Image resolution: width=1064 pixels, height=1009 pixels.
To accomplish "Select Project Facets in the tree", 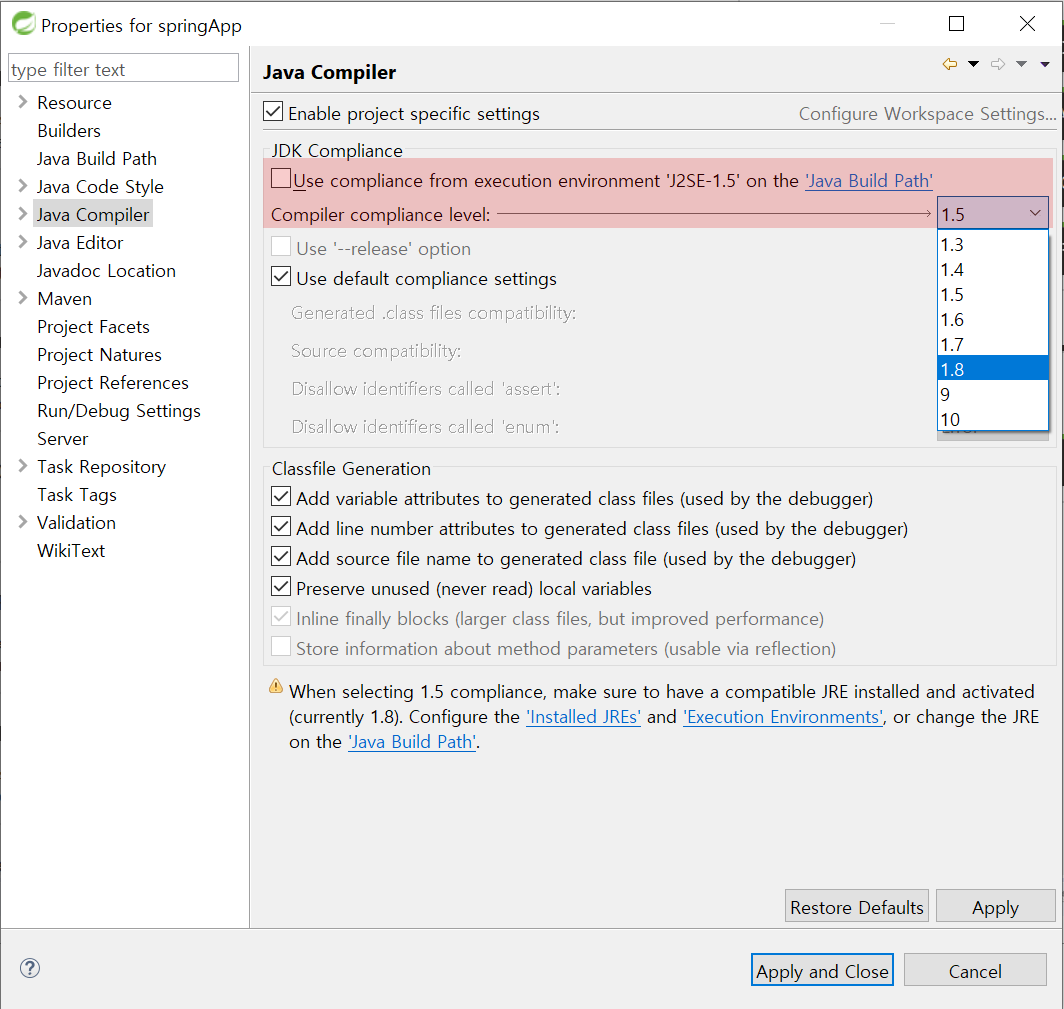I will coord(93,326).
